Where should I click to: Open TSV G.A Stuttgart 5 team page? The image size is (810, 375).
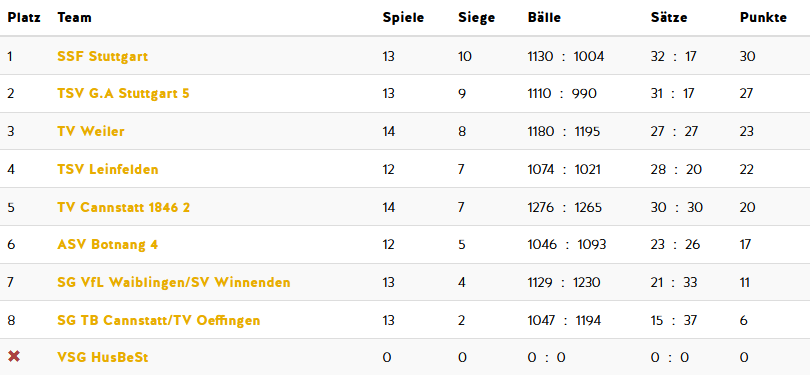(123, 93)
